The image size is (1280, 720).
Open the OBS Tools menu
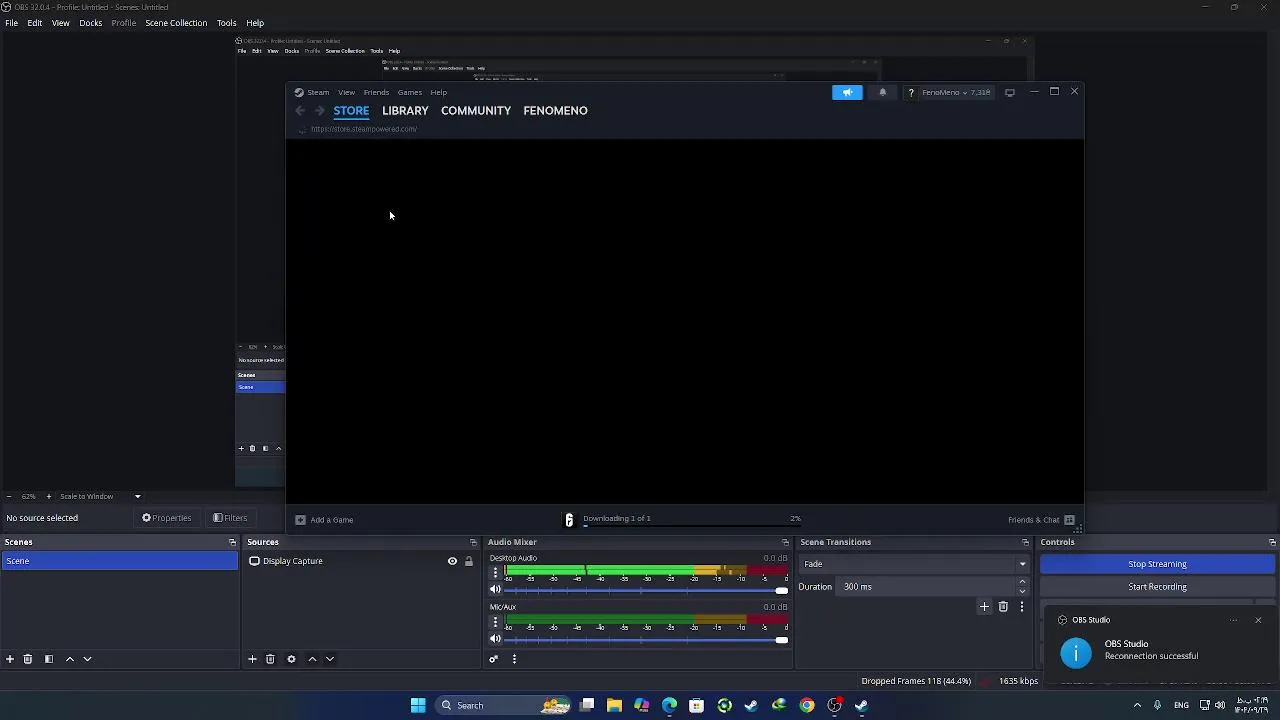click(x=226, y=23)
